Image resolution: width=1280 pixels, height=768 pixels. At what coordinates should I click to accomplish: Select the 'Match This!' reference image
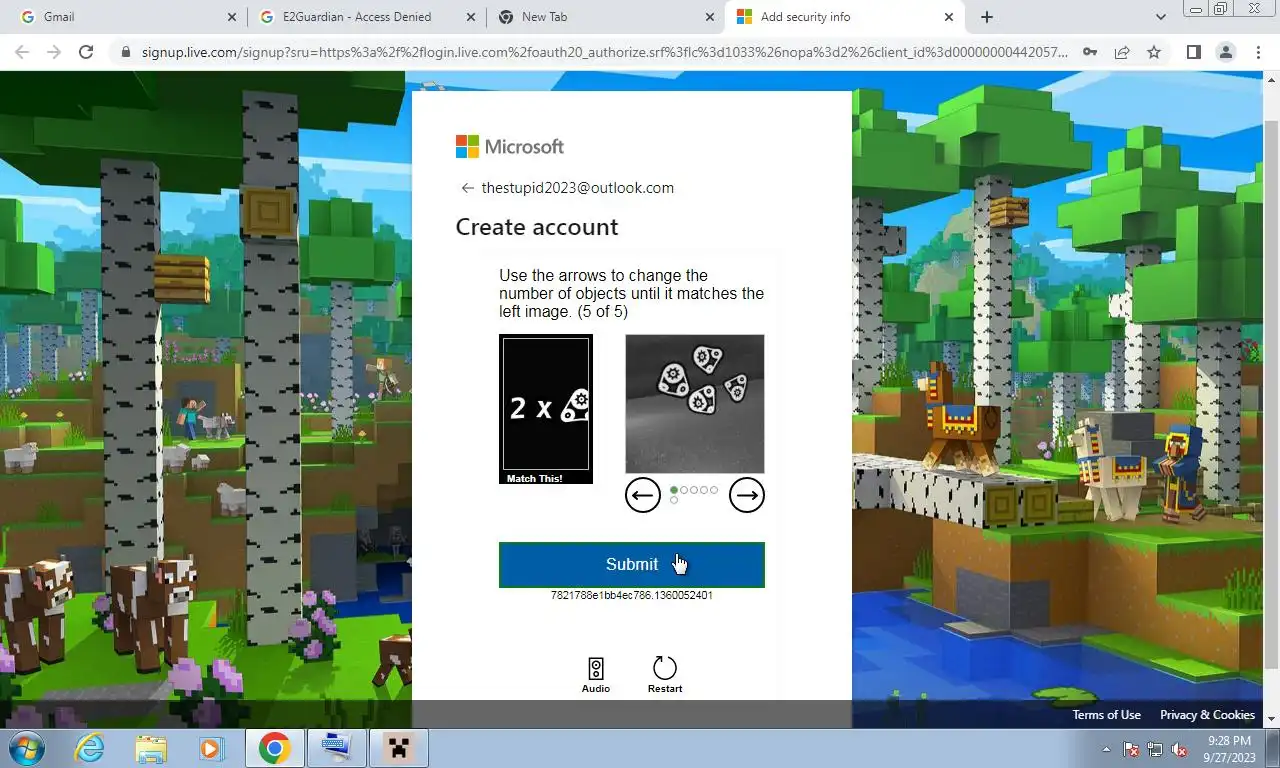pos(546,409)
